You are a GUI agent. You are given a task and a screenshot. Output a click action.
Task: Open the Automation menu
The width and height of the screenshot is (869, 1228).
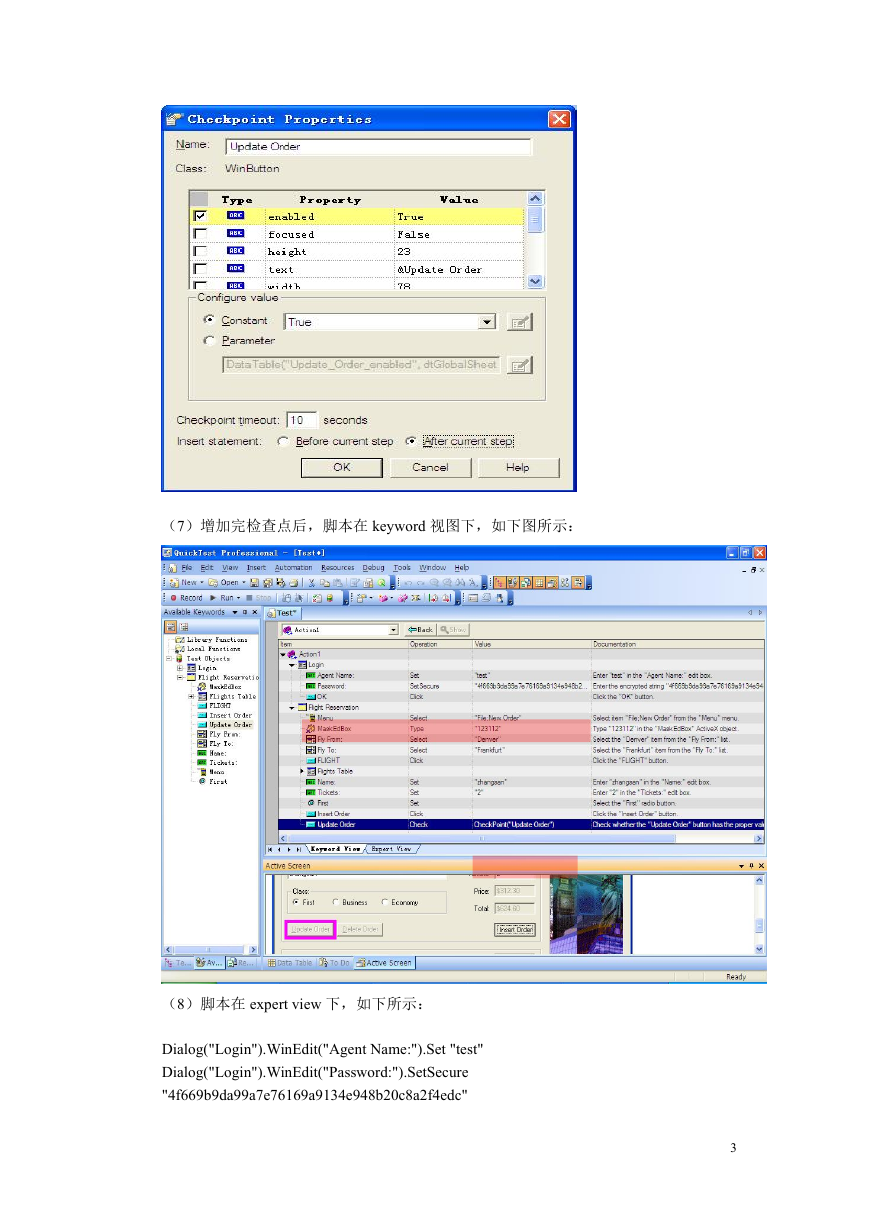293,567
